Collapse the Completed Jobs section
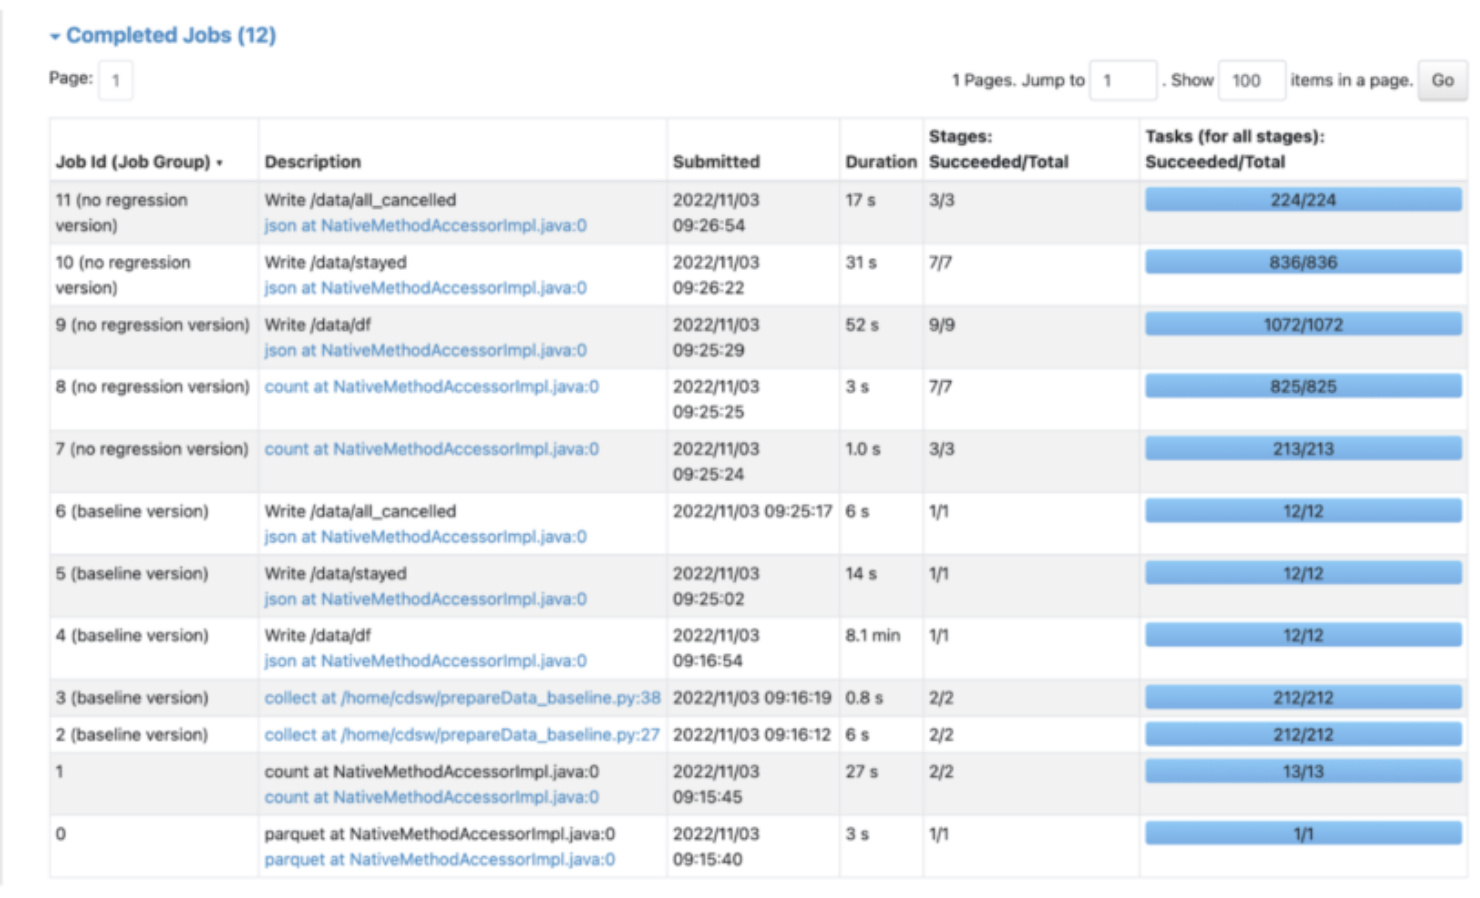 coord(162,36)
